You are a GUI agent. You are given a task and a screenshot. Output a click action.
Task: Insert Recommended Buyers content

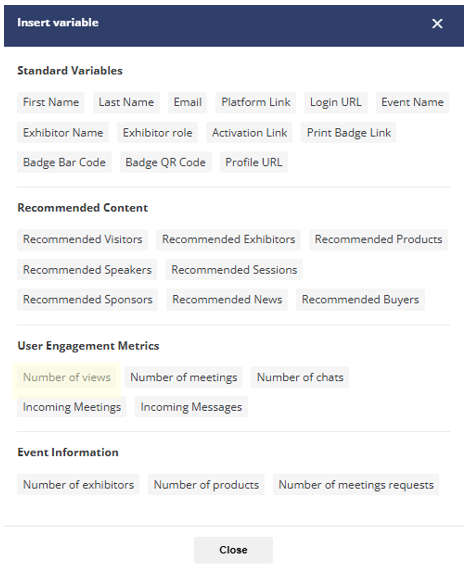[x=360, y=300]
